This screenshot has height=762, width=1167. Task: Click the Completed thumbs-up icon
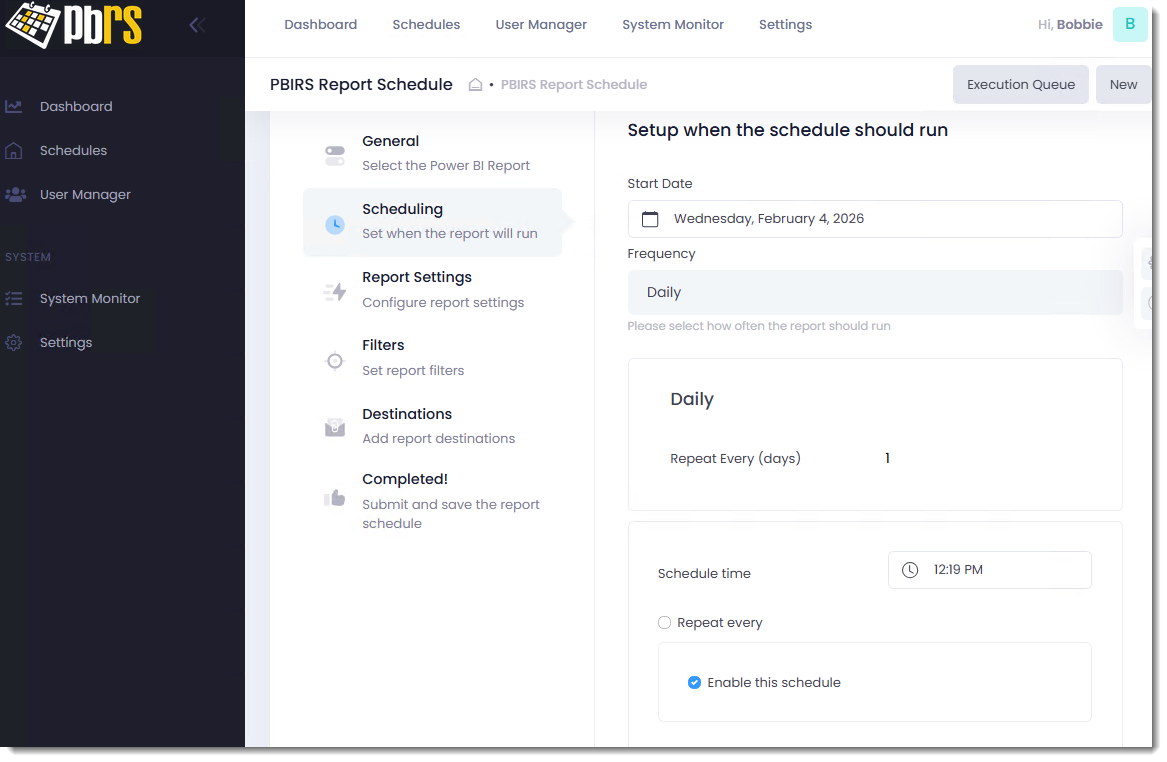(335, 497)
